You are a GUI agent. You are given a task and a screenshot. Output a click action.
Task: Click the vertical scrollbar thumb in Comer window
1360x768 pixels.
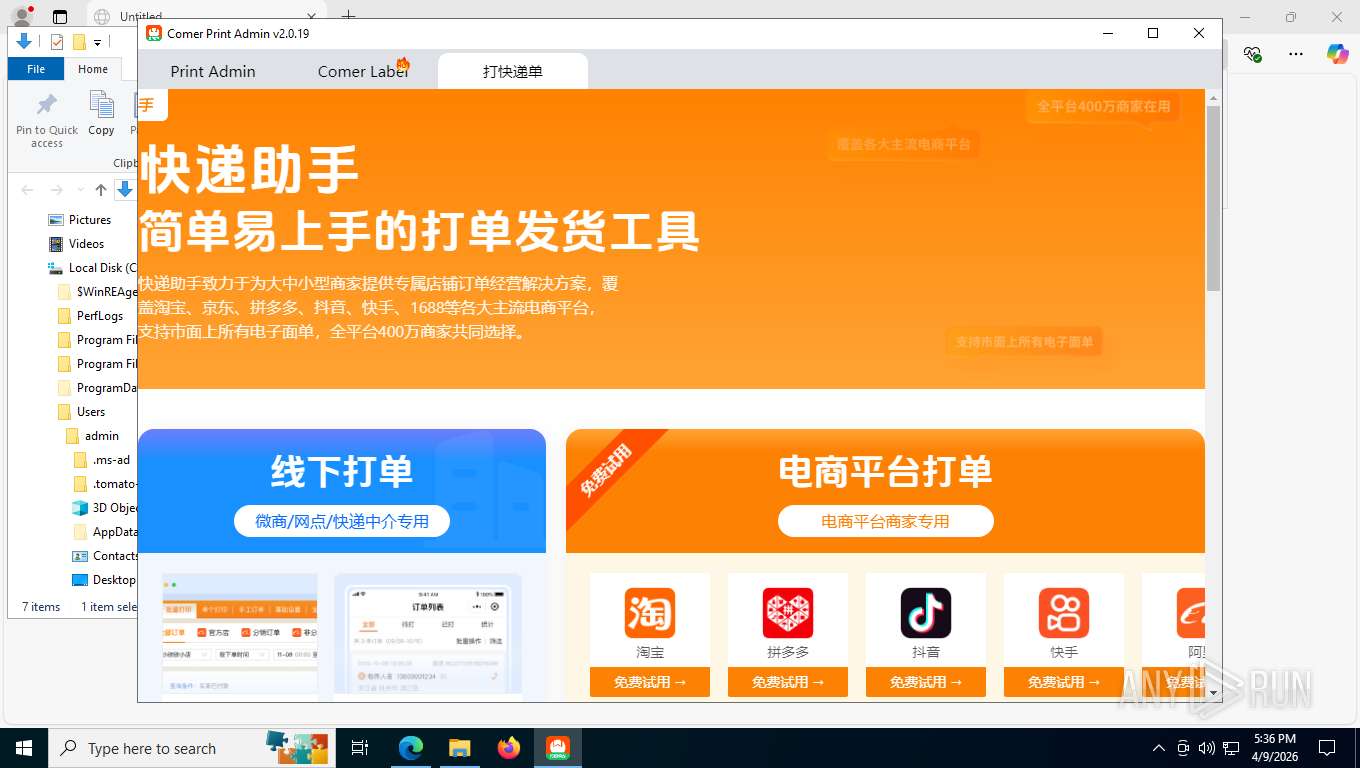click(1214, 198)
